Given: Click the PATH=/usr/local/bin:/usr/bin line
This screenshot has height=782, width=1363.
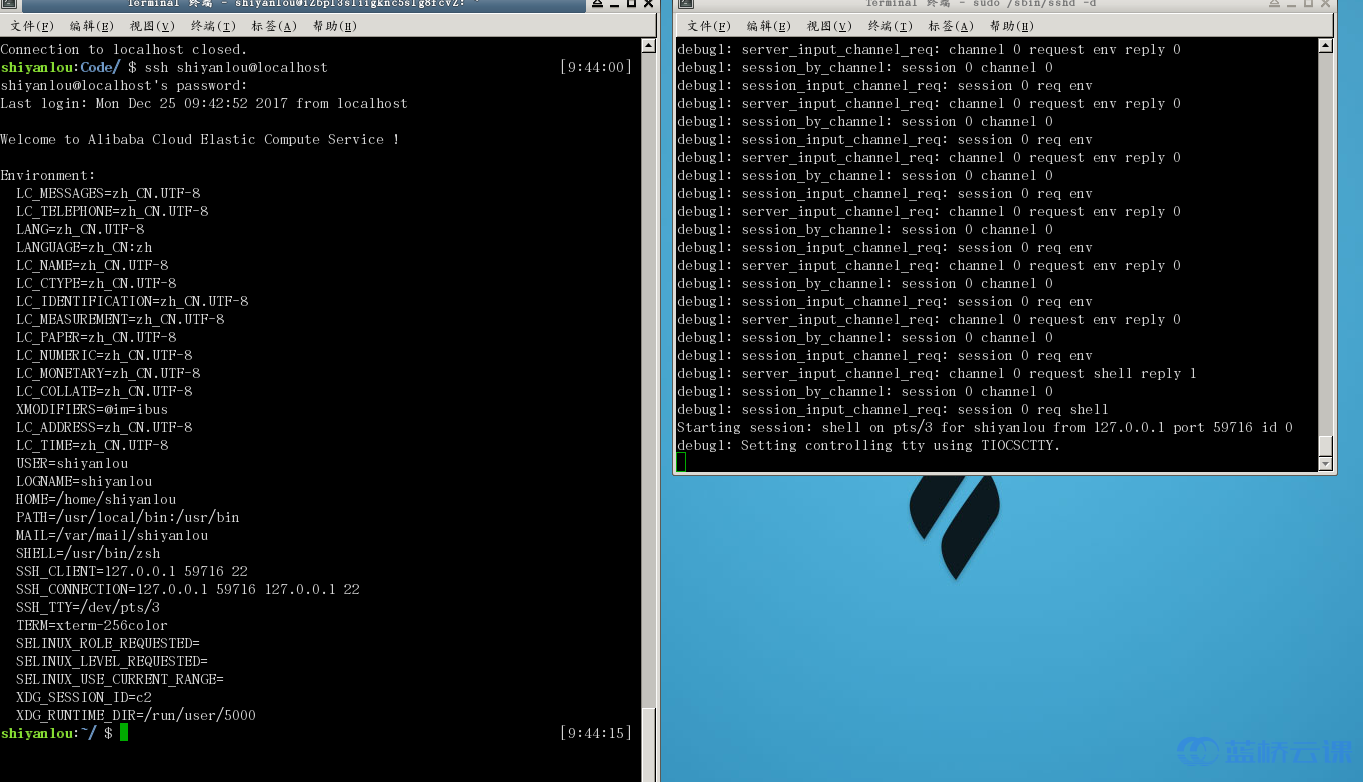Looking at the screenshot, I should [128, 517].
